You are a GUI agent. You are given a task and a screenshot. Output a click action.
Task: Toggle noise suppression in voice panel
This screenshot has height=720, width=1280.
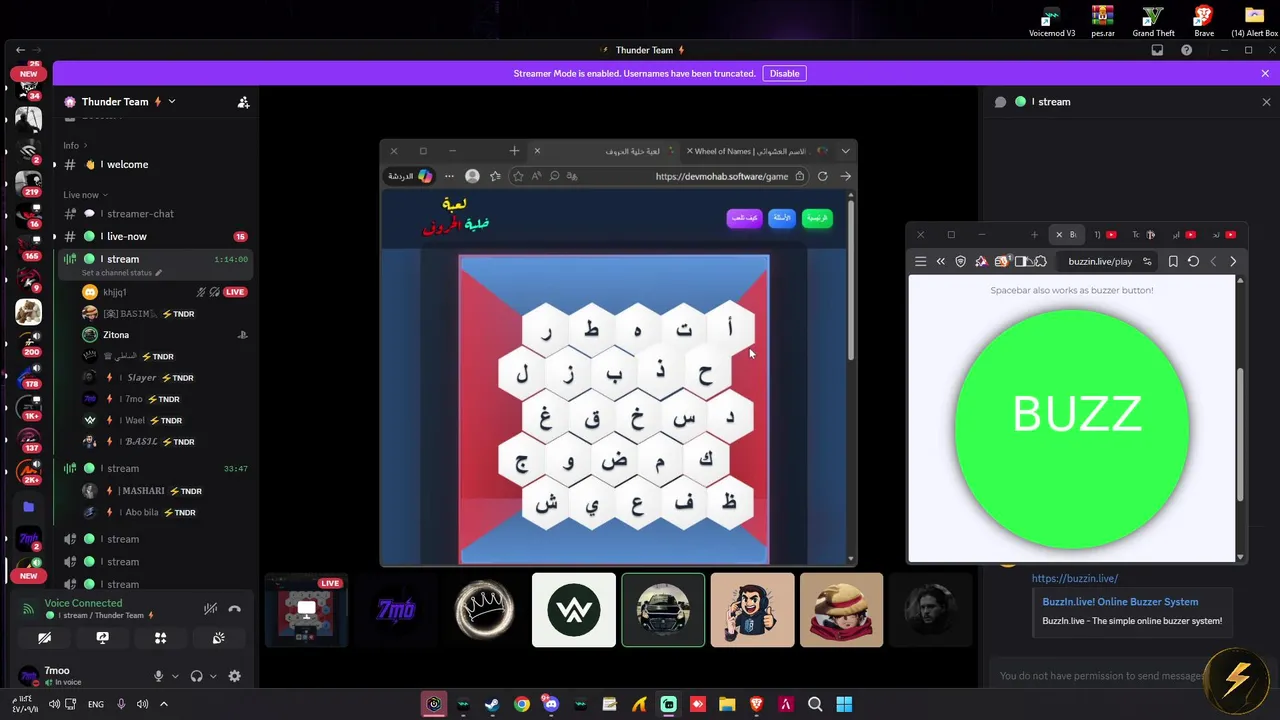tap(210, 609)
